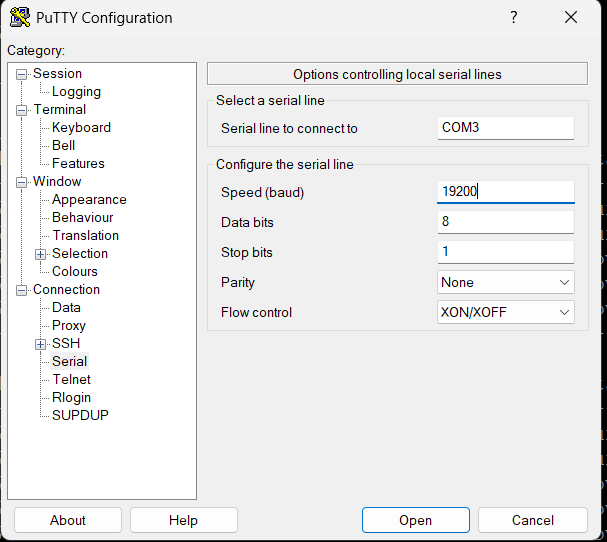Screen dimensions: 607x542
Task: Click the PuTTY icon in title bar
Action: coord(20,17)
